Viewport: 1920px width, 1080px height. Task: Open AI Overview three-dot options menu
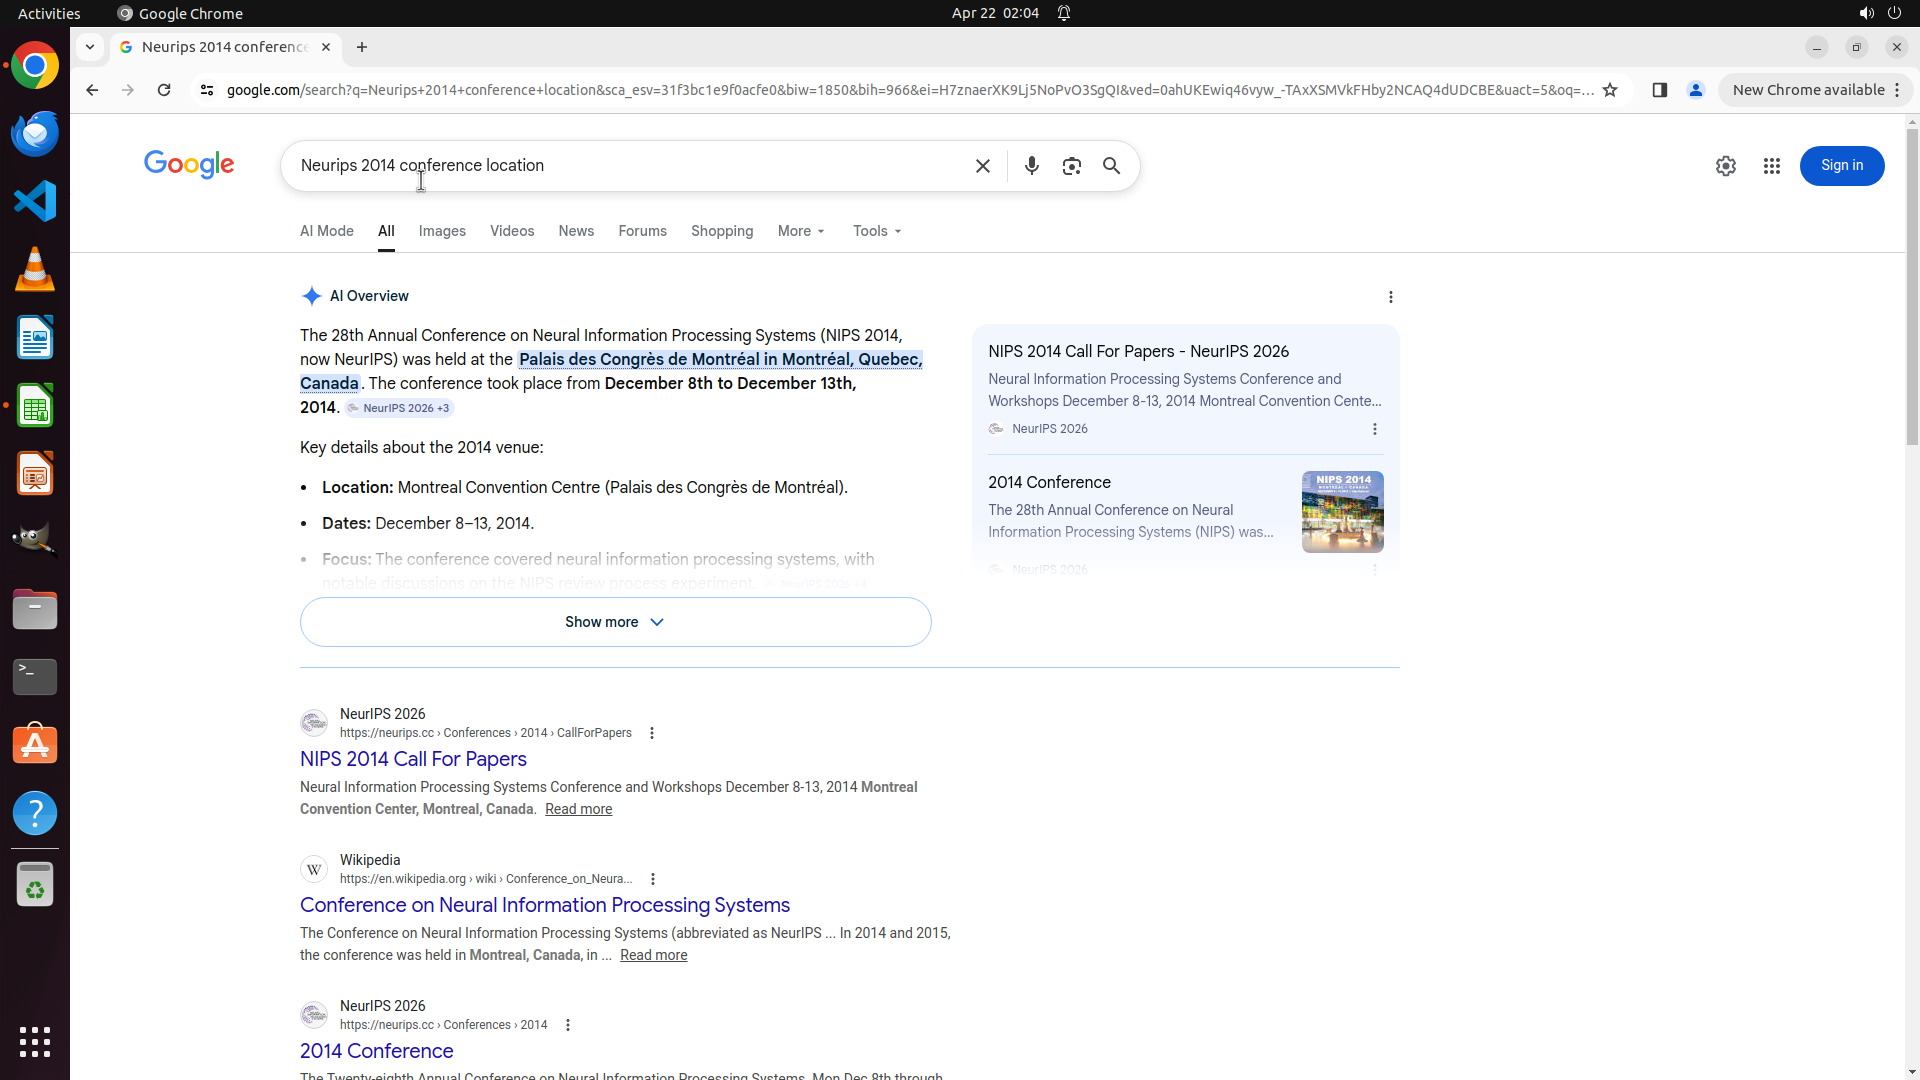(x=1390, y=297)
